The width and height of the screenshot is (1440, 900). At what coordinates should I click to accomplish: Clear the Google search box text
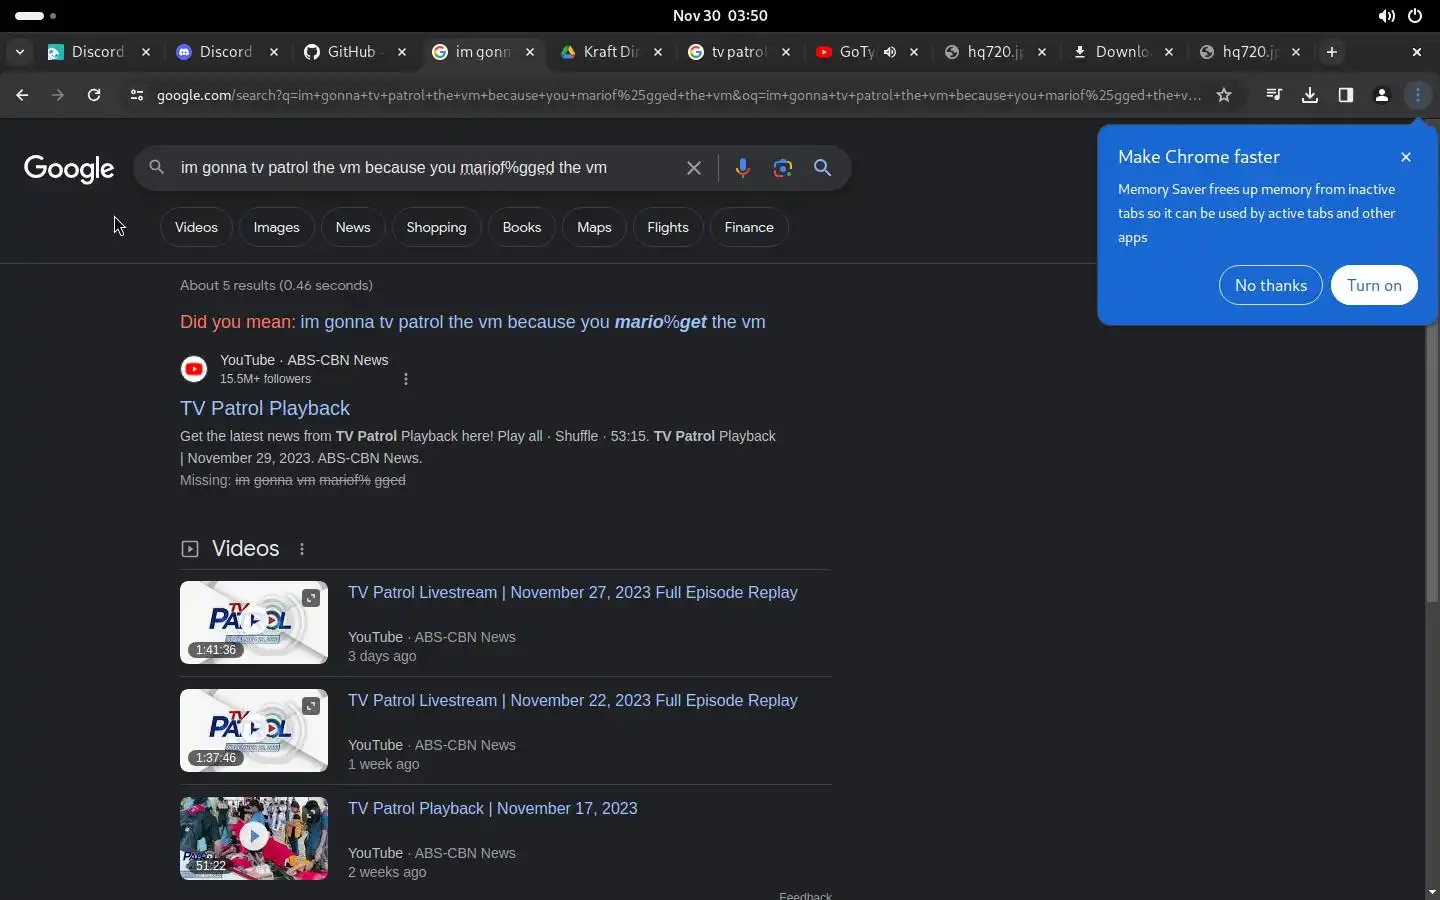point(694,168)
